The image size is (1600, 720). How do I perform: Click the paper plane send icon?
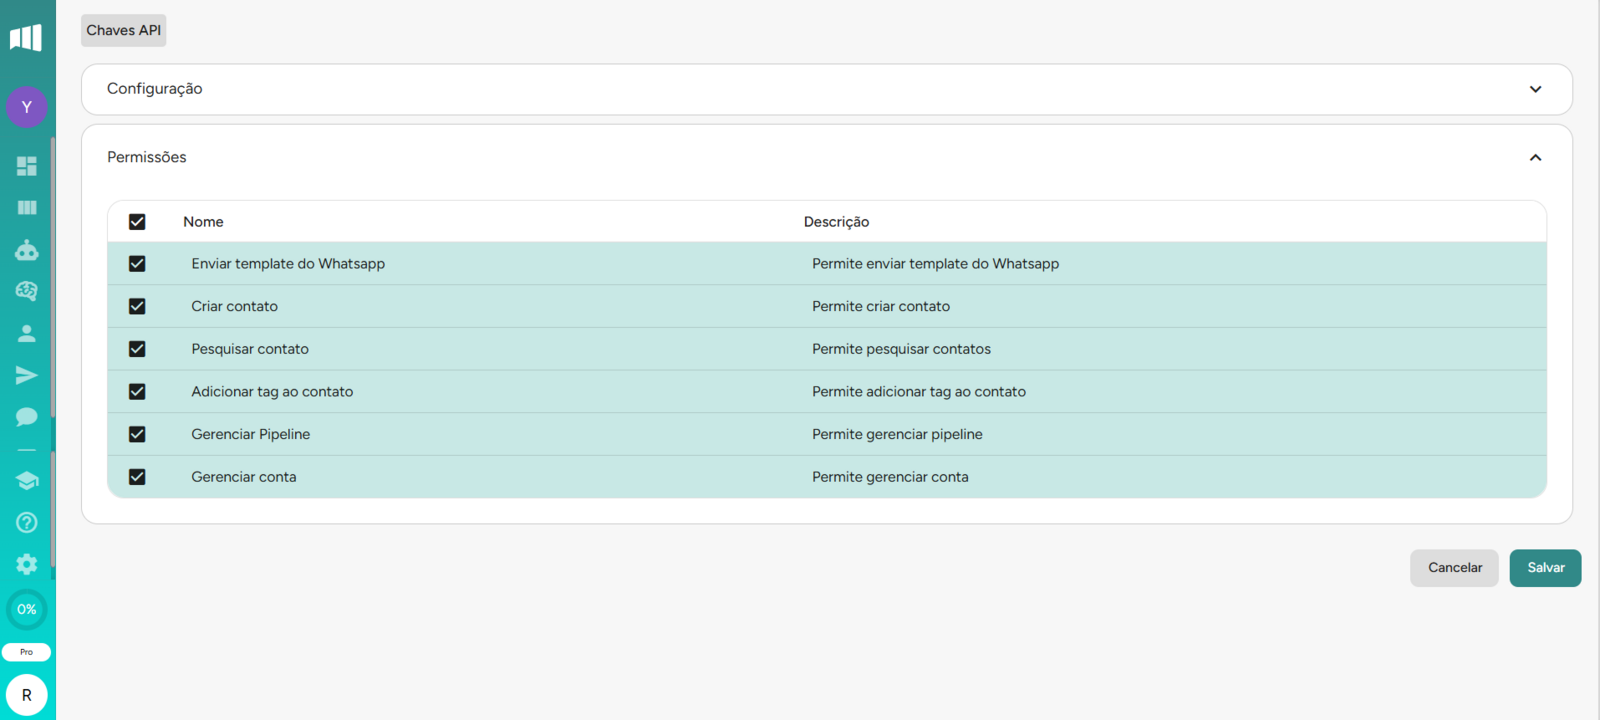pyautogui.click(x=27, y=375)
